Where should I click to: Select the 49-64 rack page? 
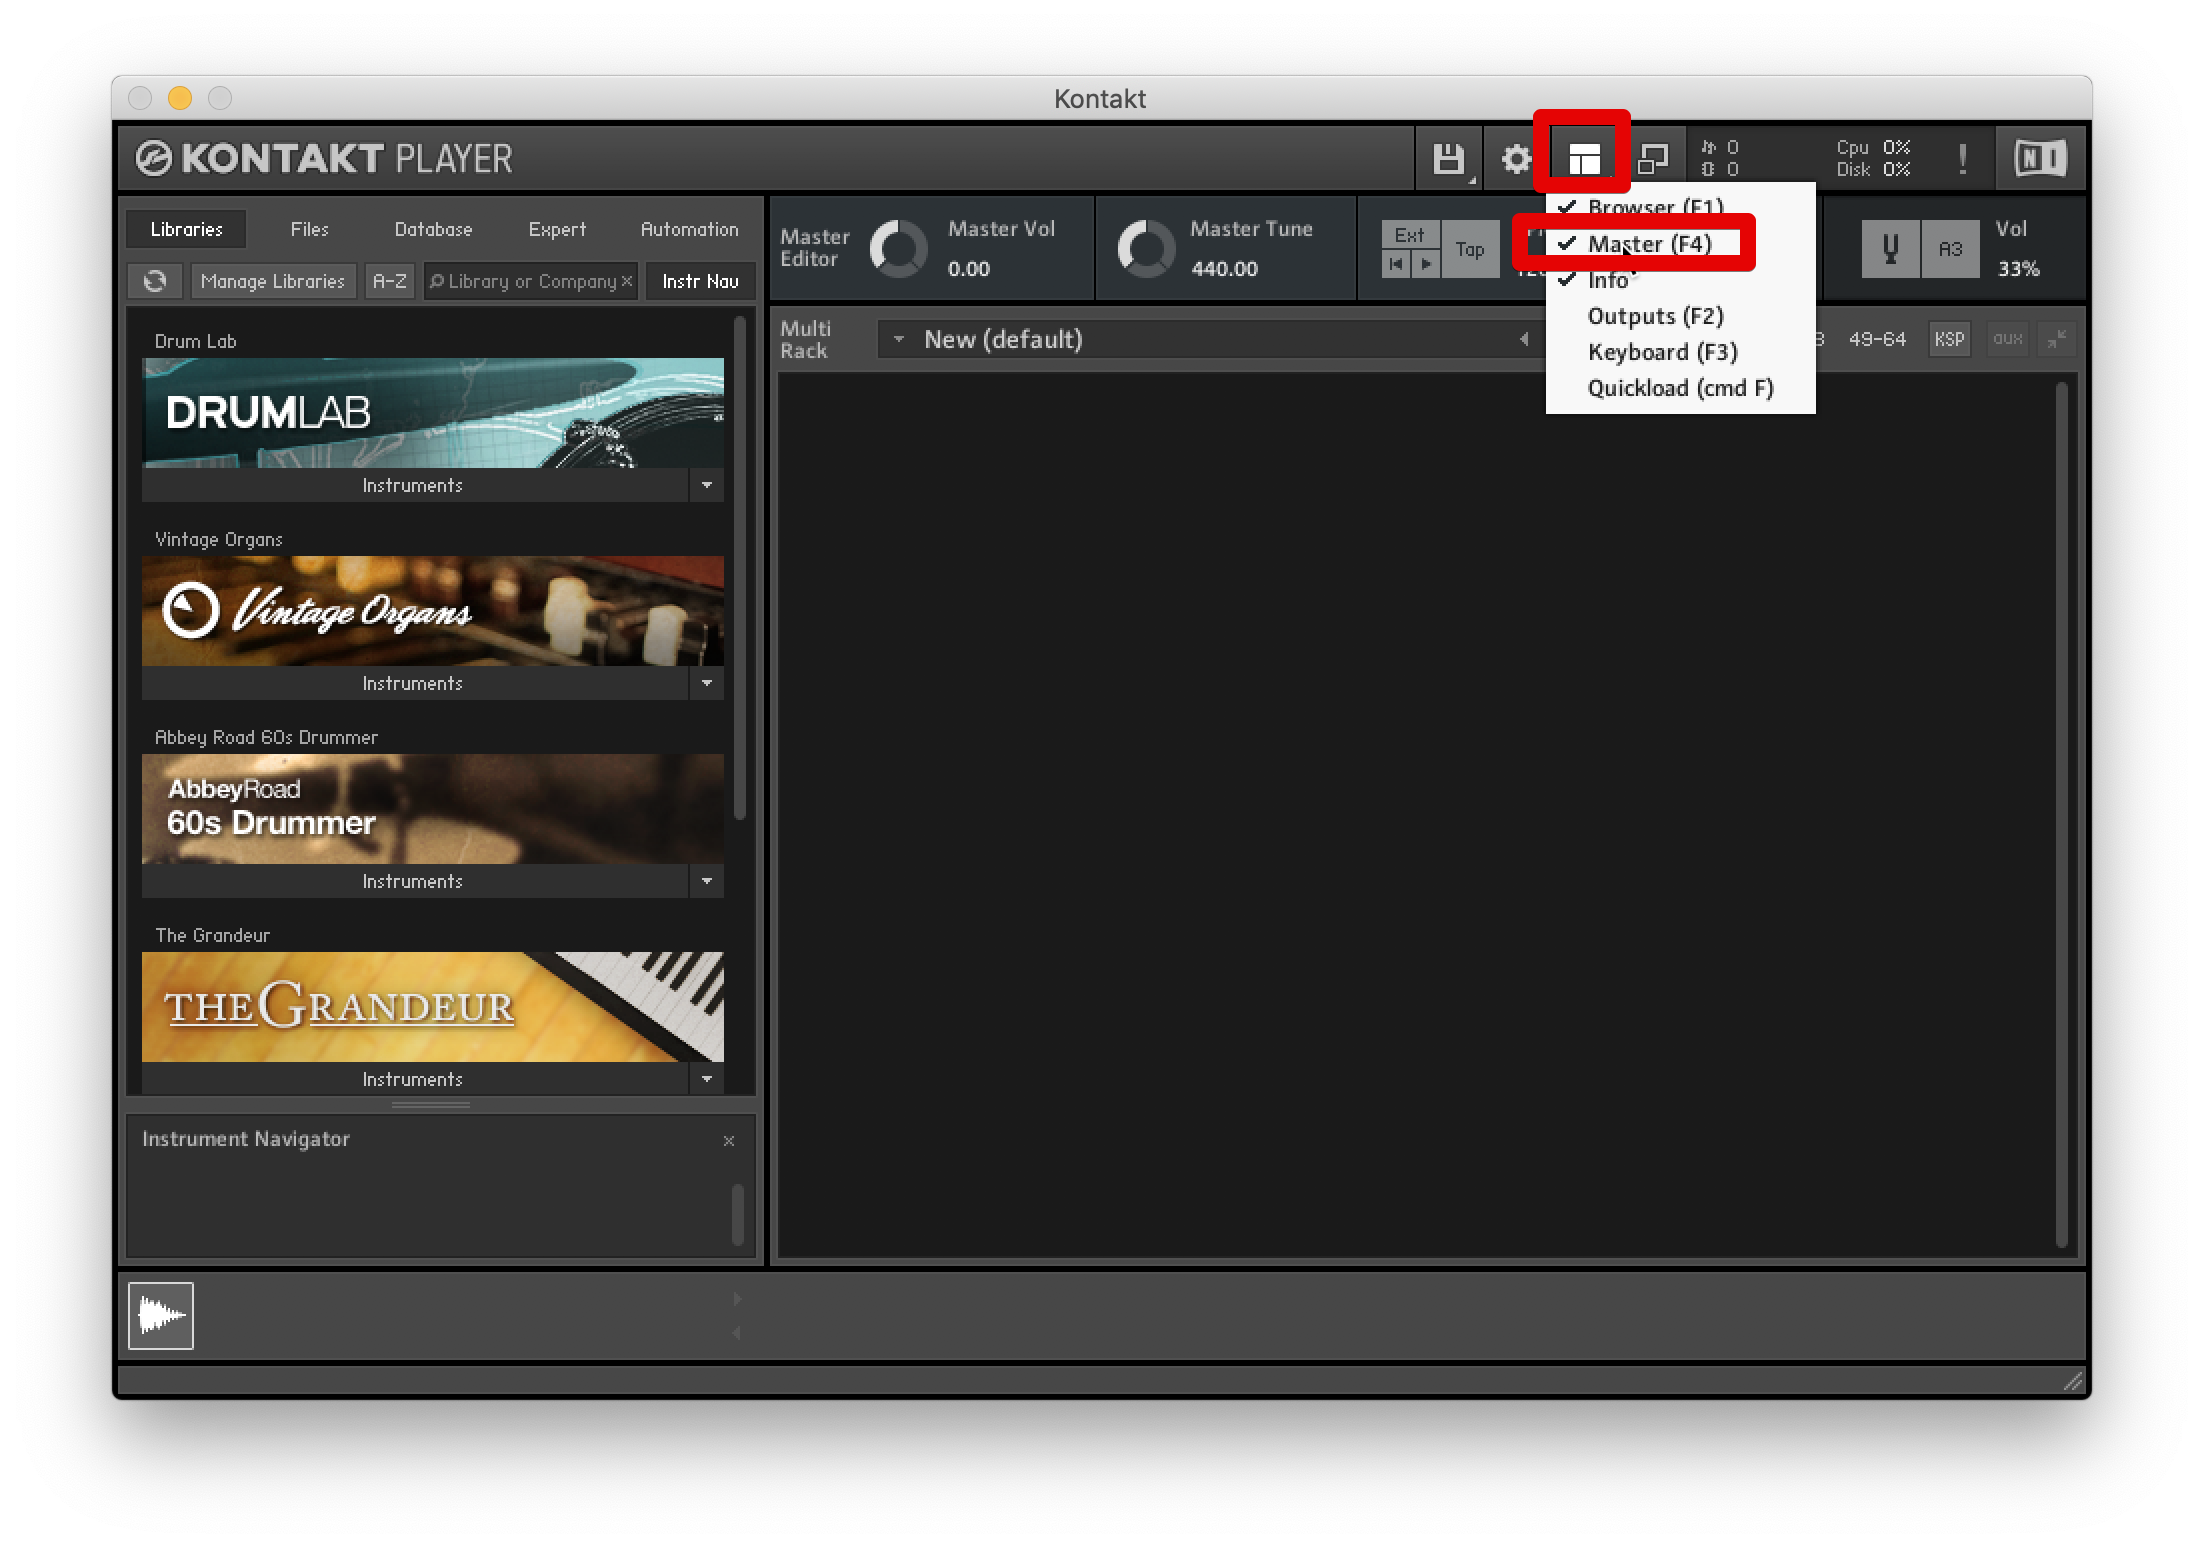point(1877,340)
